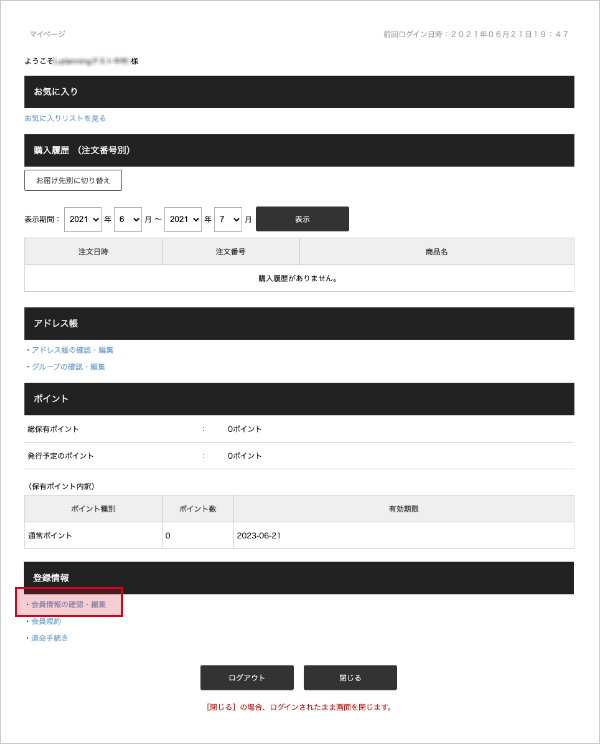Open the start year dropdown
This screenshot has width=600, height=744.
[x=83, y=219]
